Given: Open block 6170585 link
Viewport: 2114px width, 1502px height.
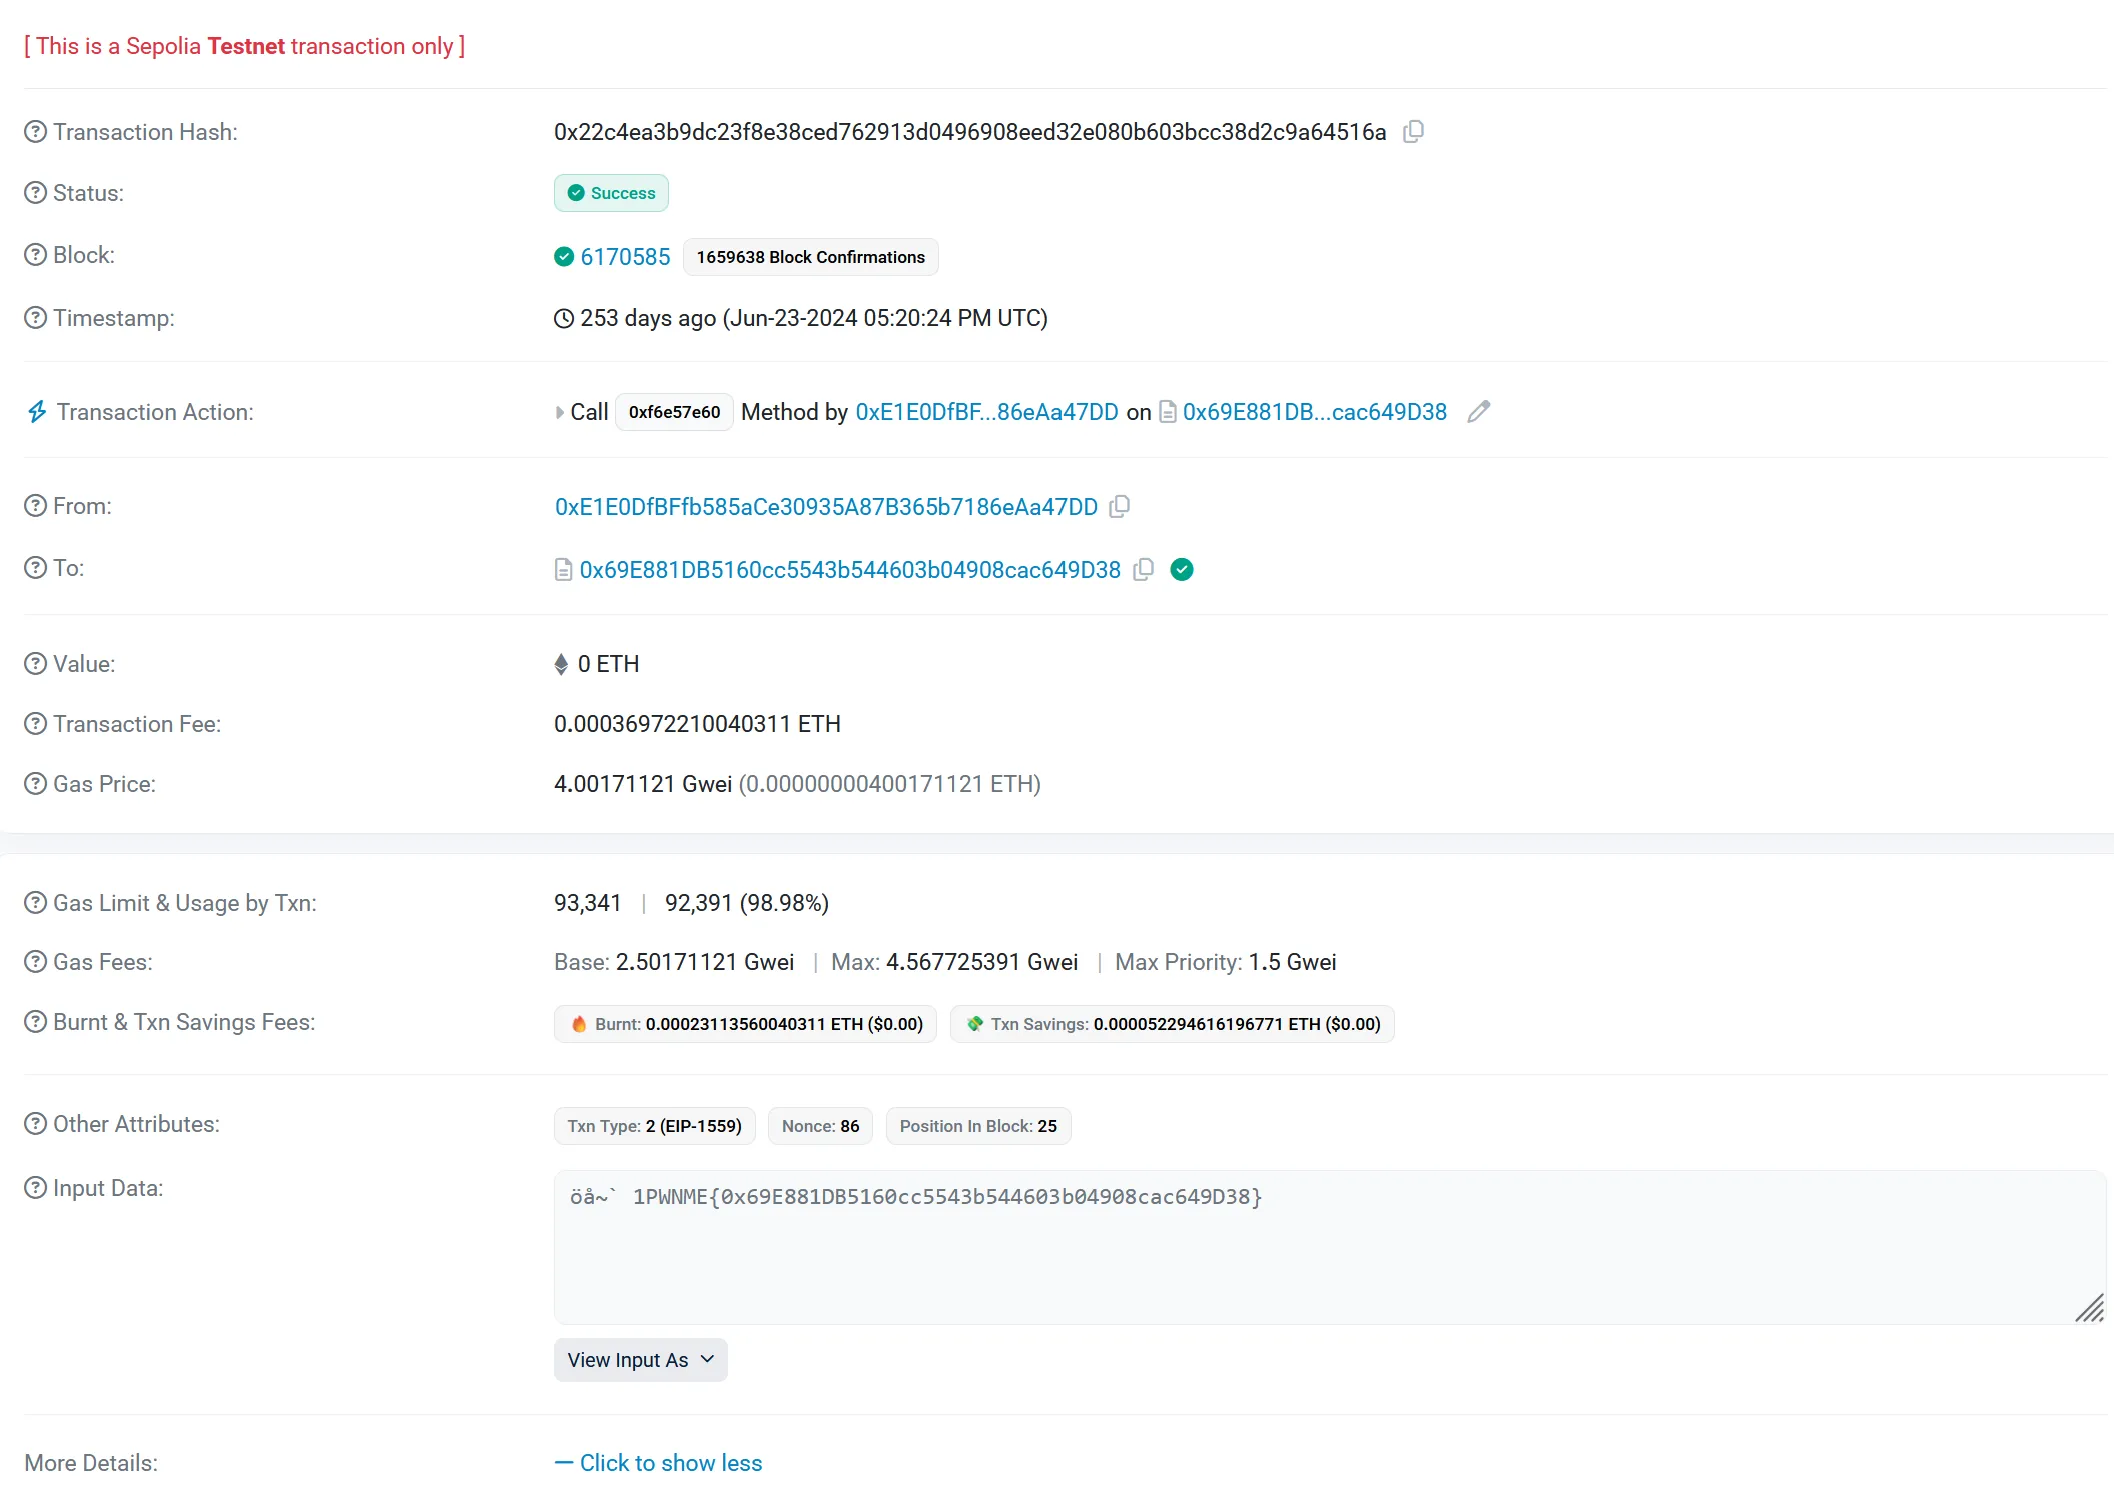Looking at the screenshot, I should click(624, 255).
